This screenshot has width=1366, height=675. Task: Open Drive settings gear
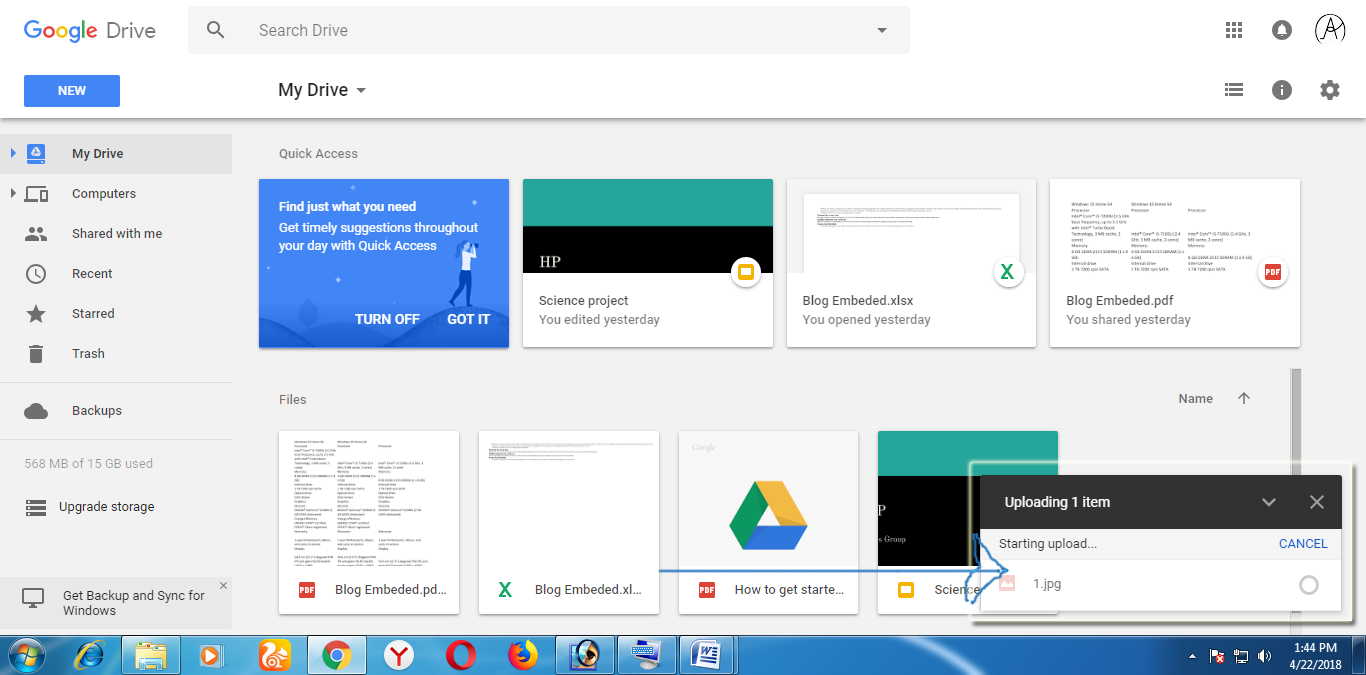click(1330, 90)
